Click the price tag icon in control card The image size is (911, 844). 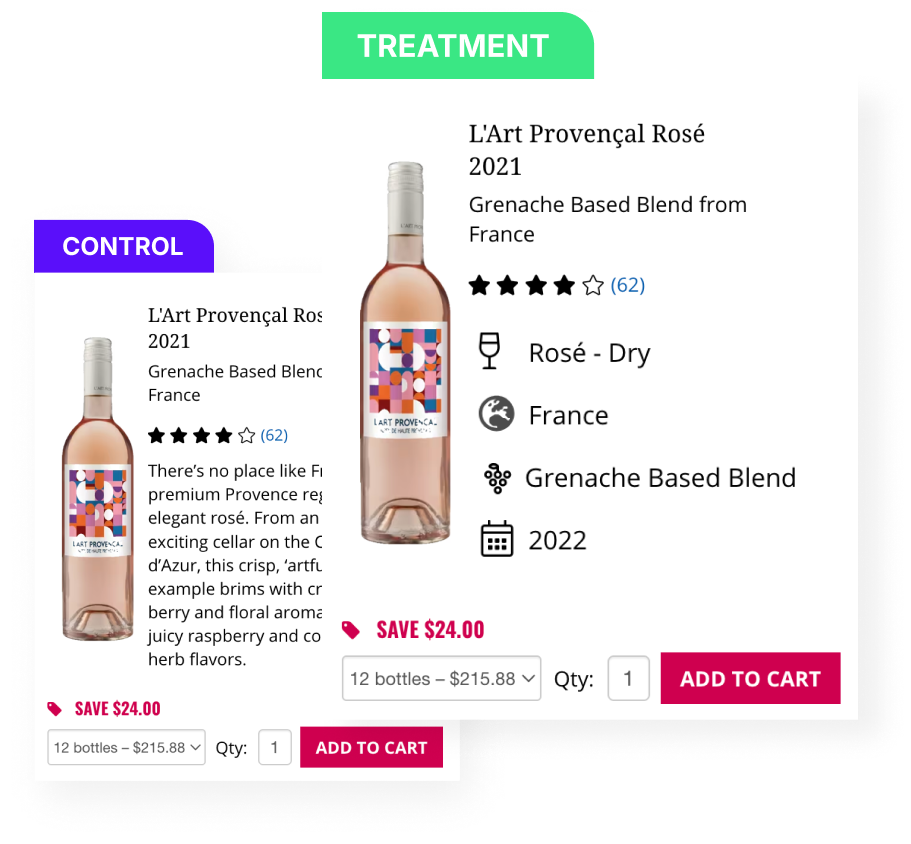tap(54, 709)
